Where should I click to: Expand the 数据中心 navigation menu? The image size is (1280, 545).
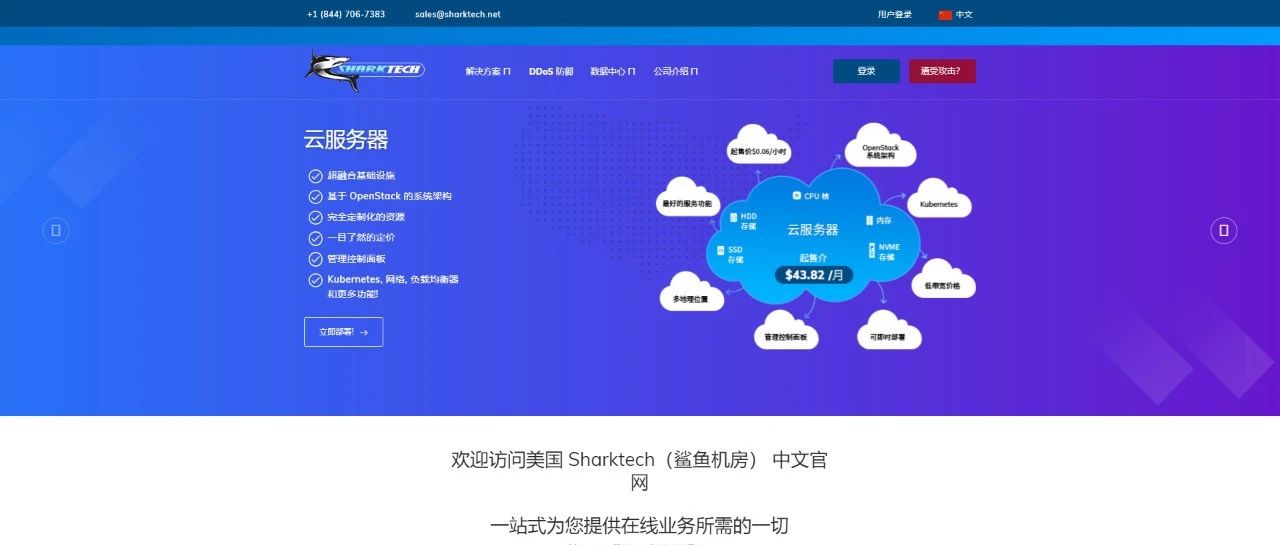[613, 71]
